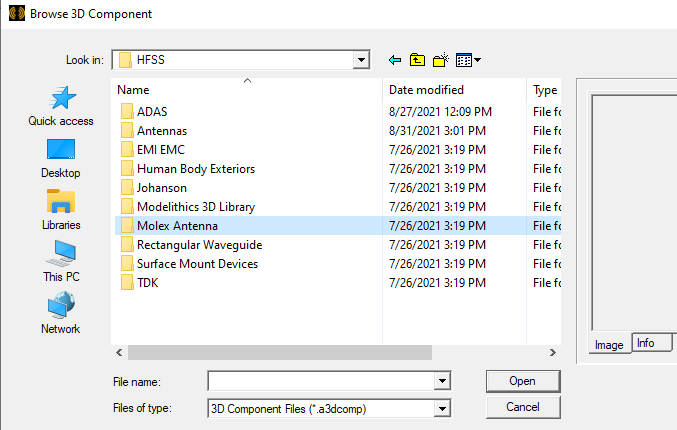Select the Johanson folder name
The width and height of the screenshot is (677, 430).
(162, 187)
